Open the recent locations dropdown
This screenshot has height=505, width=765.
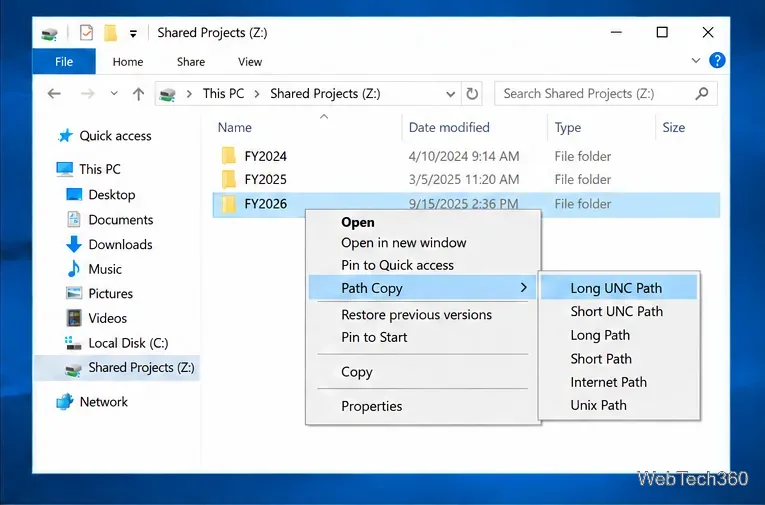click(x=114, y=93)
